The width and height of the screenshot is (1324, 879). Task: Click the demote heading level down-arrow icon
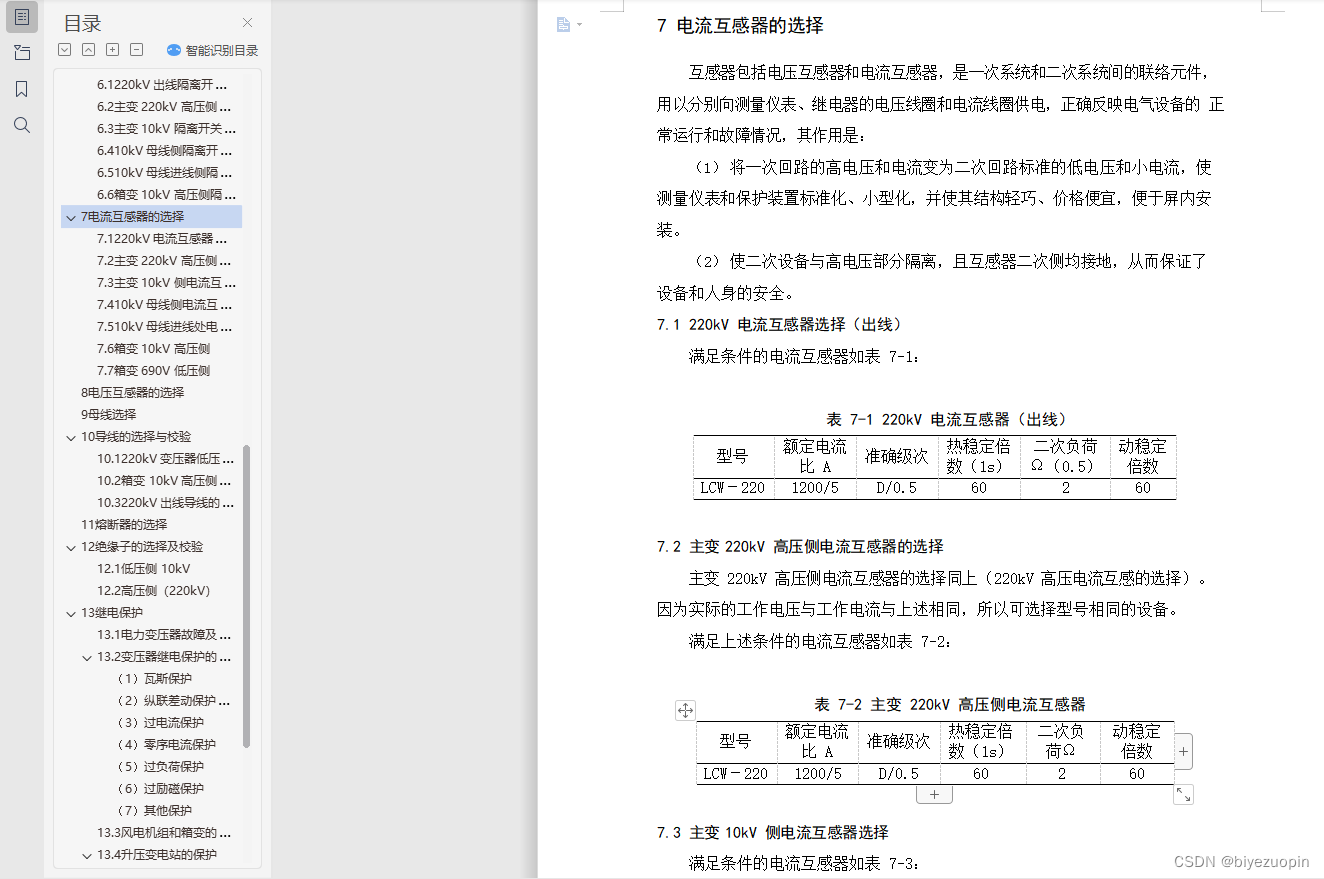click(x=64, y=50)
